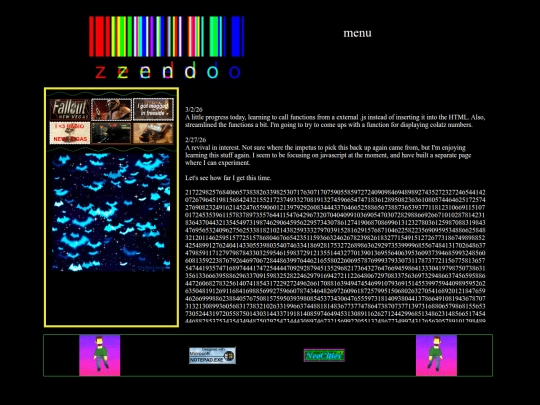This screenshot has height=405, width=540.
Task: Click the left Ned Flanders walking GIF
Action: pos(100,355)
